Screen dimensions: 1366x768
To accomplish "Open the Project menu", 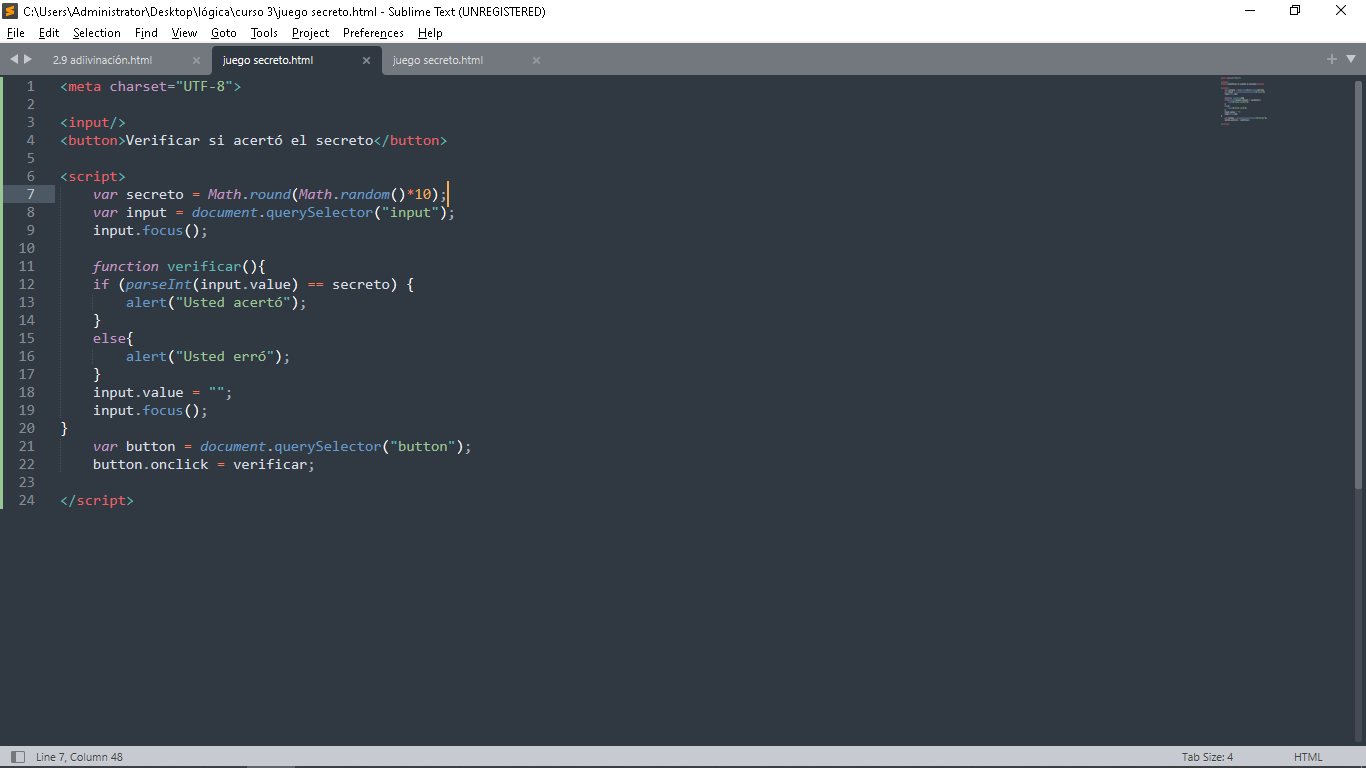I will (311, 33).
